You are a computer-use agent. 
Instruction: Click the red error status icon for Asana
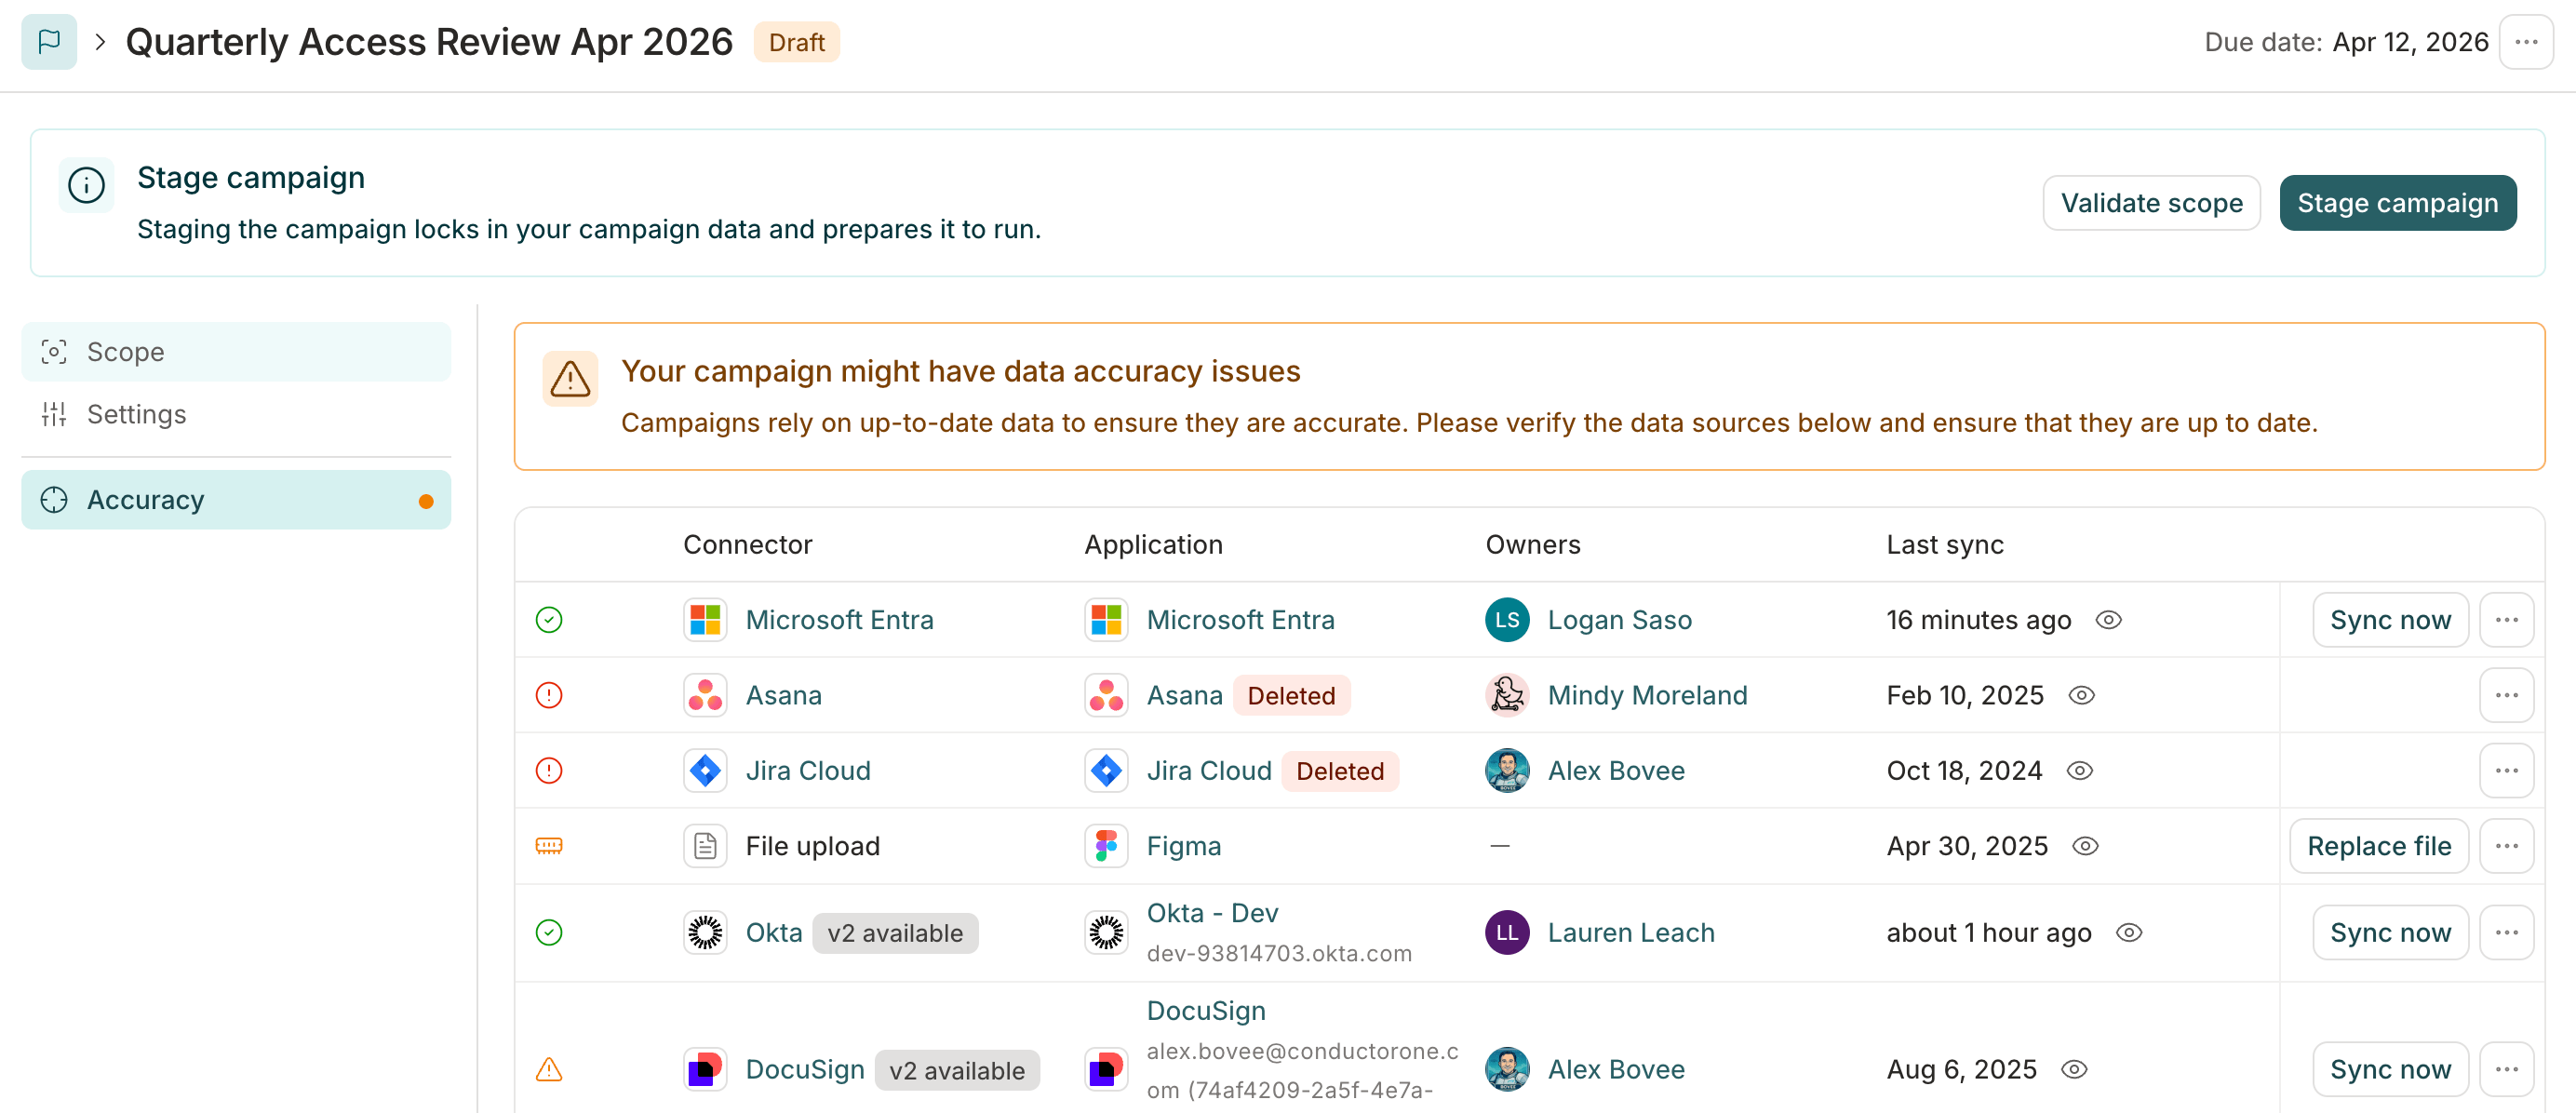549,695
